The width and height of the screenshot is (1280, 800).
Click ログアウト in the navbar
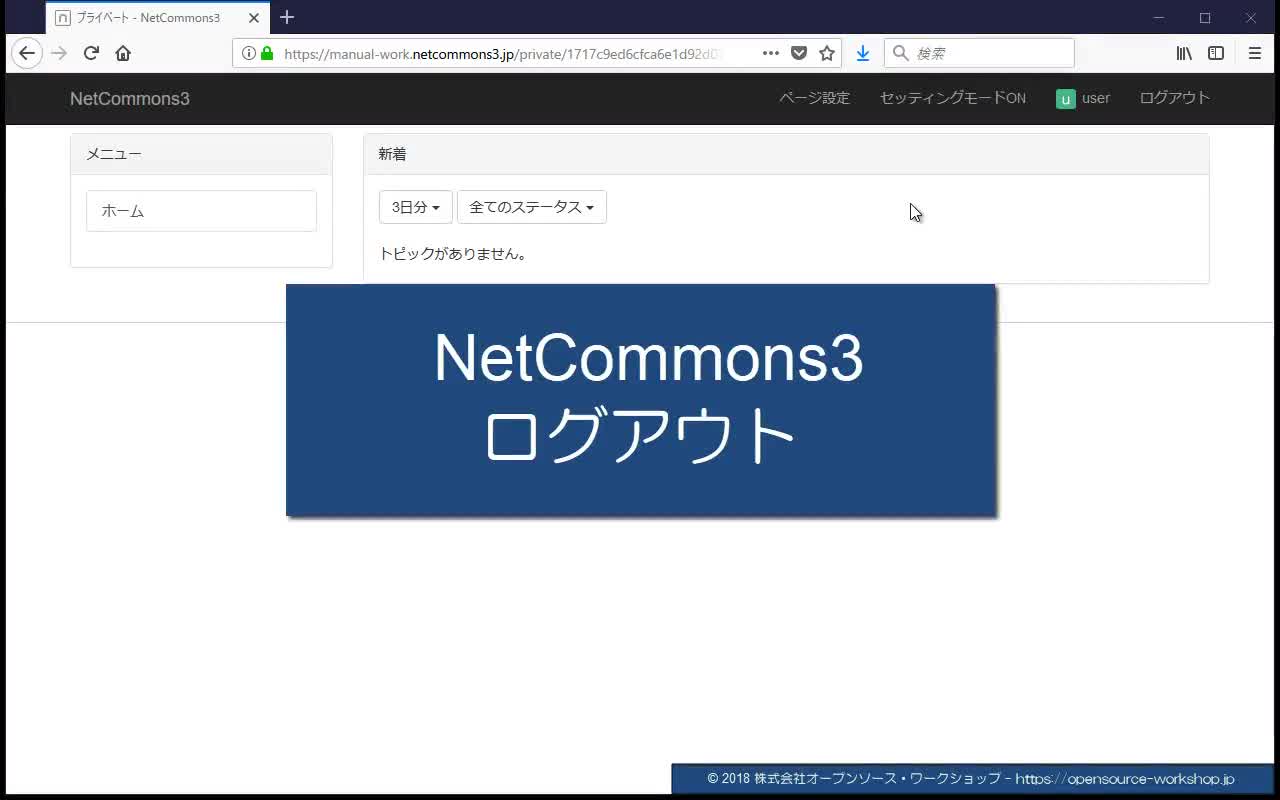click(1175, 98)
